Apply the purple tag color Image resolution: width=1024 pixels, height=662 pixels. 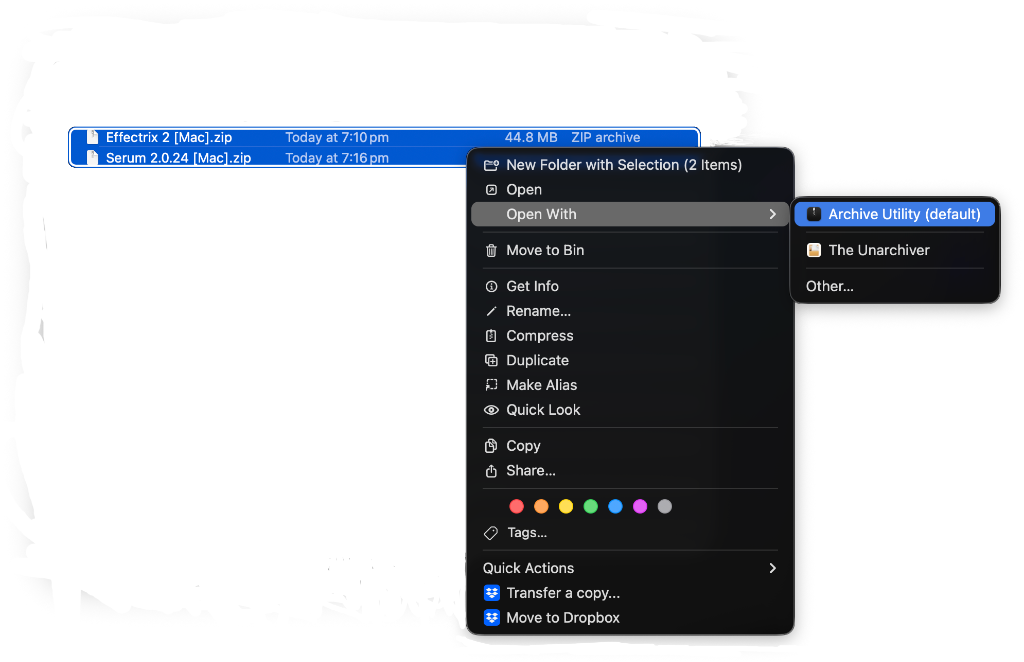coord(640,507)
